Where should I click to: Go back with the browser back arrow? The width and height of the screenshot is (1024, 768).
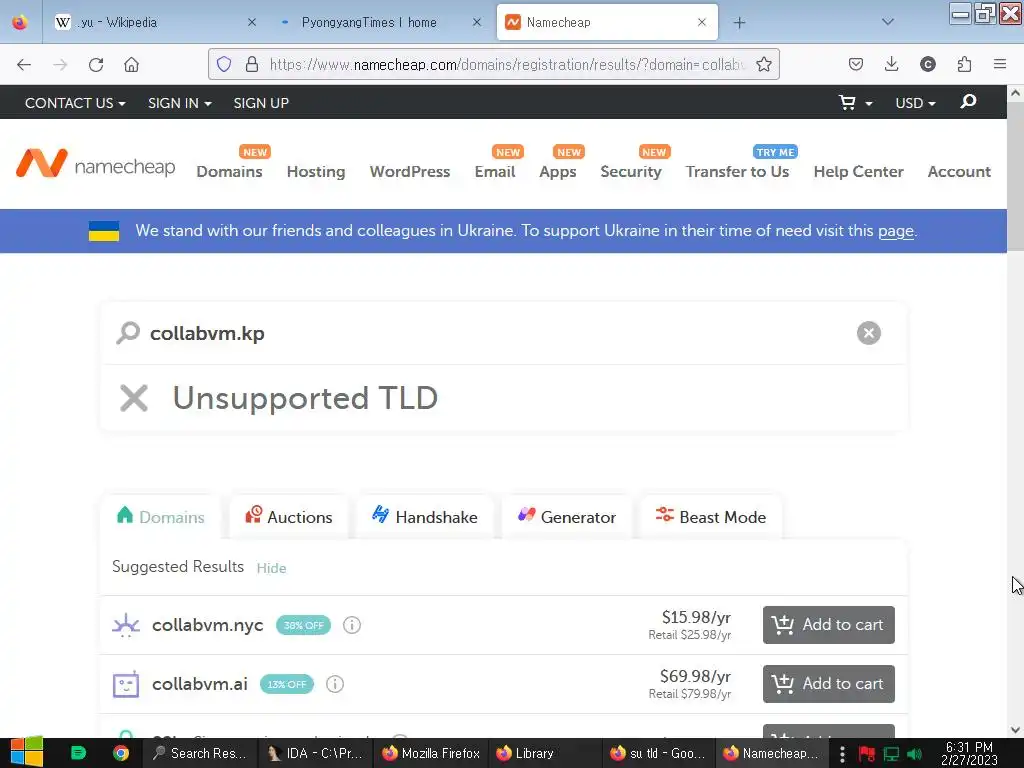(24, 65)
